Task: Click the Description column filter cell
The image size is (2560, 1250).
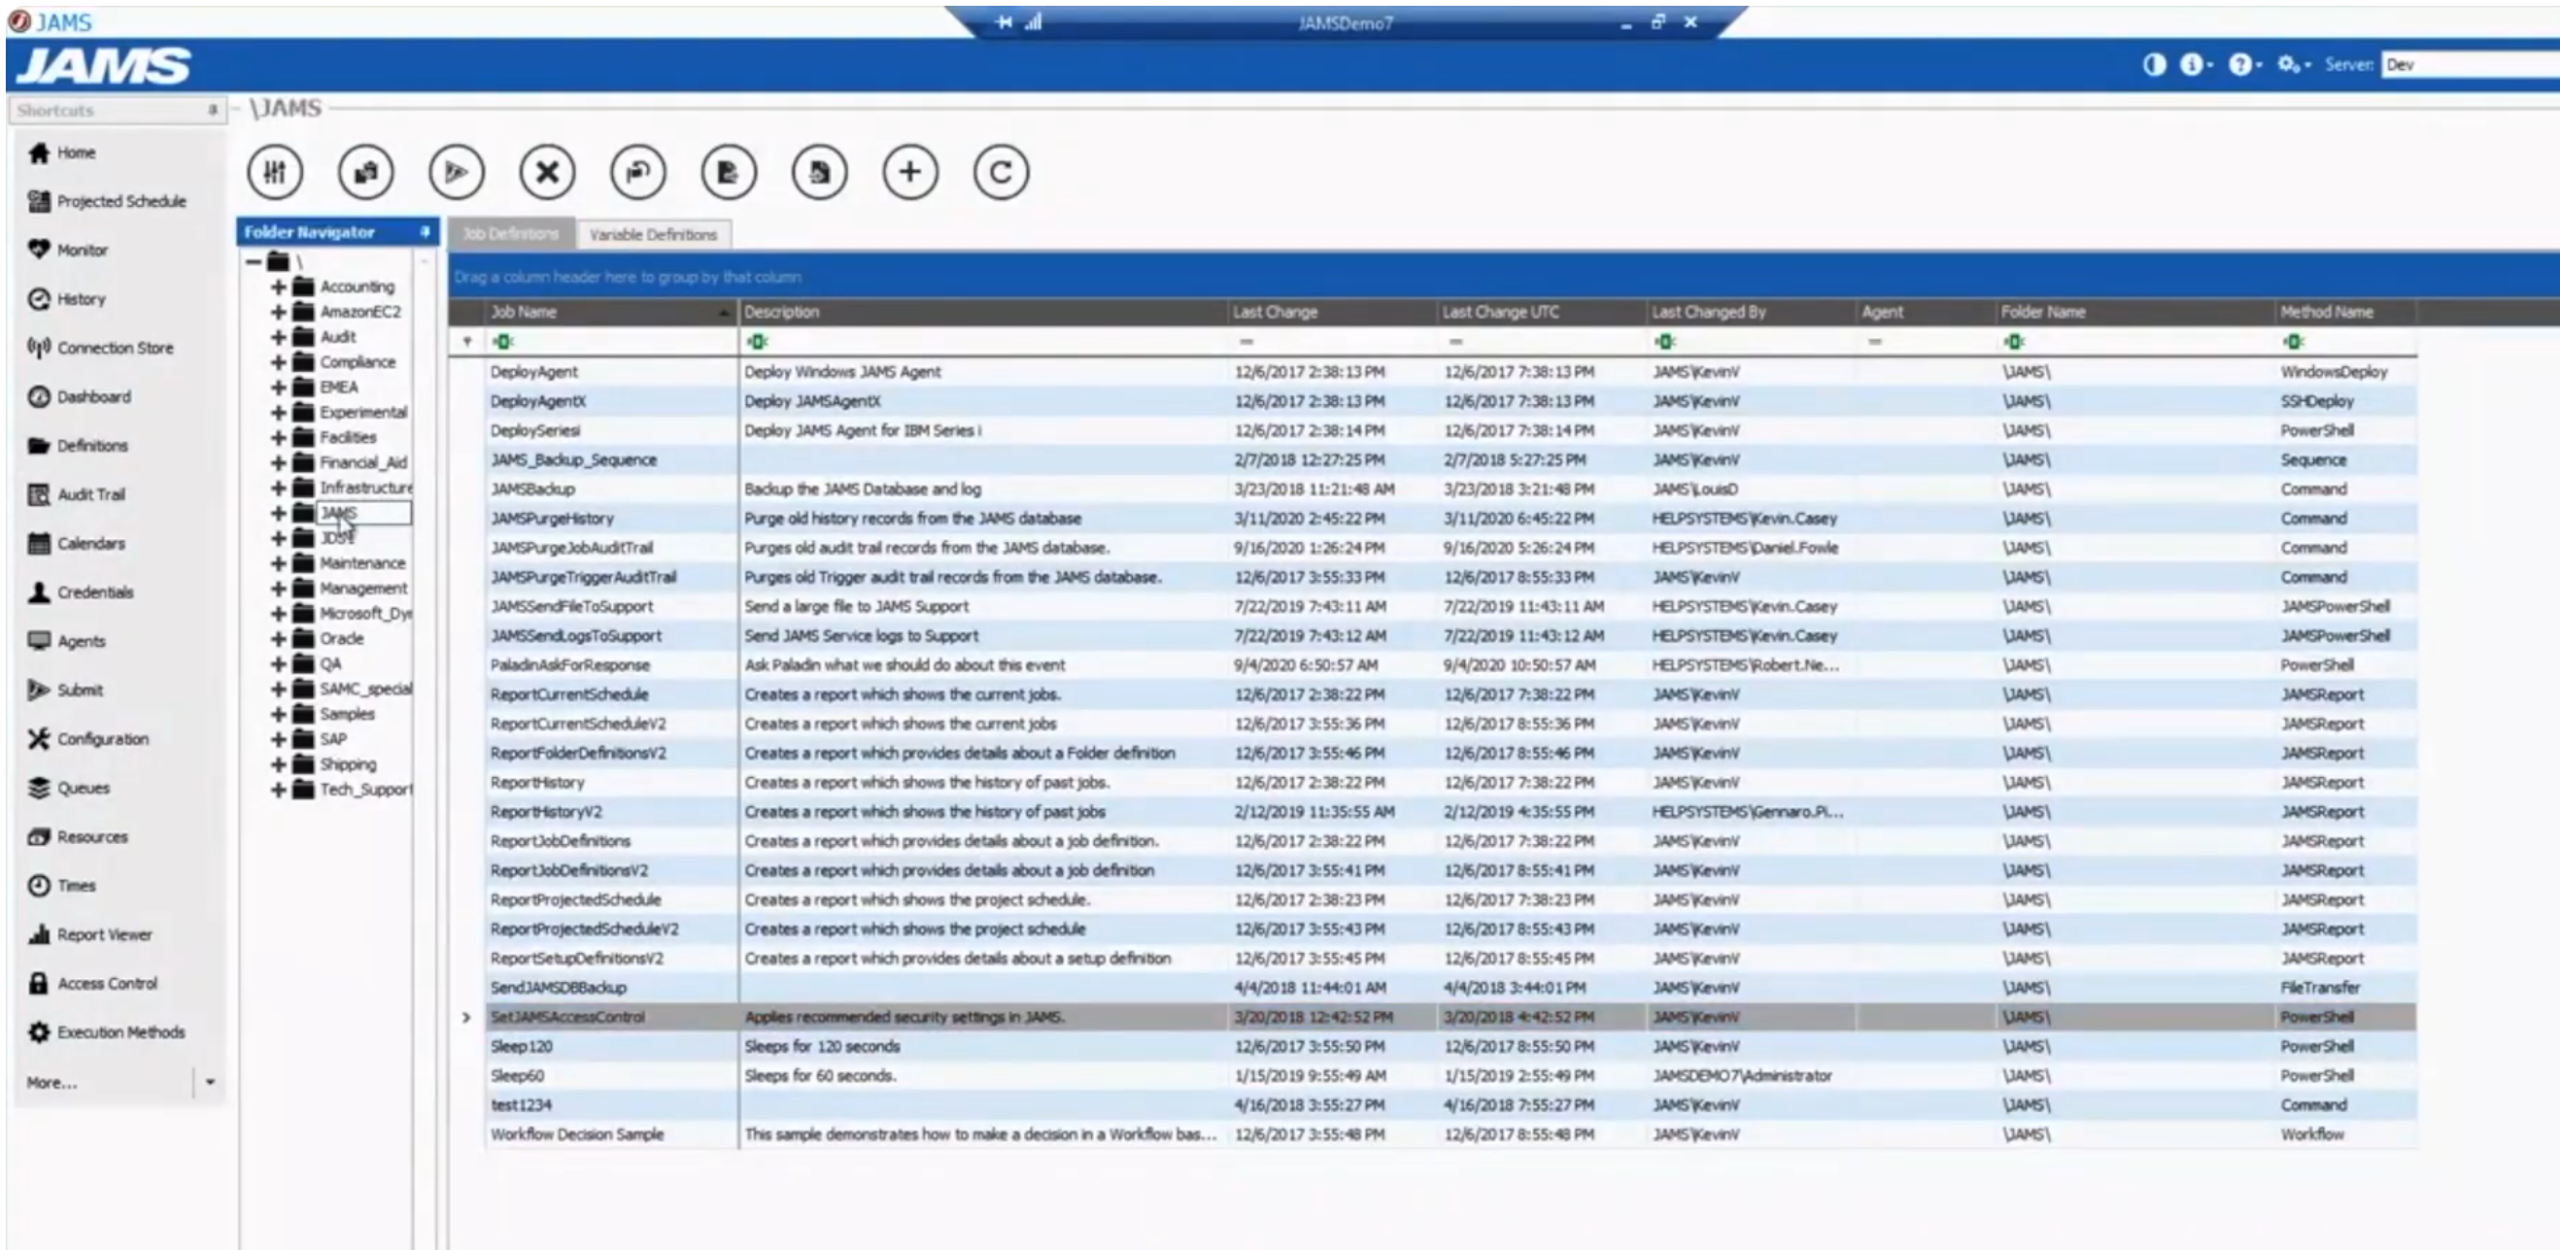Action: click(984, 342)
